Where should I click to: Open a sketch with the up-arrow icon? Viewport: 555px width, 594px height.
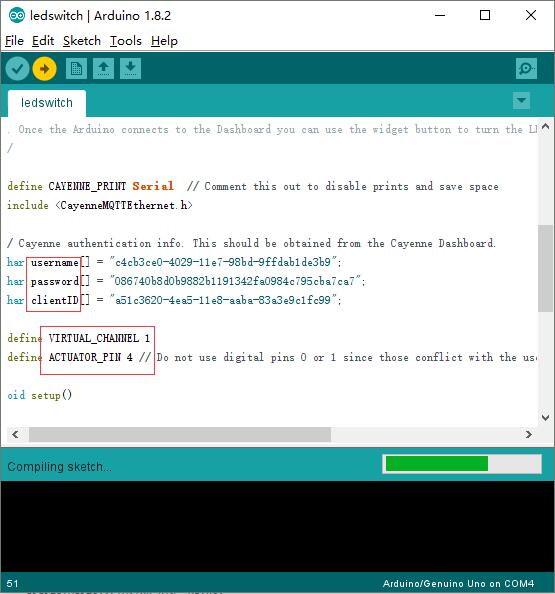[x=103, y=69]
